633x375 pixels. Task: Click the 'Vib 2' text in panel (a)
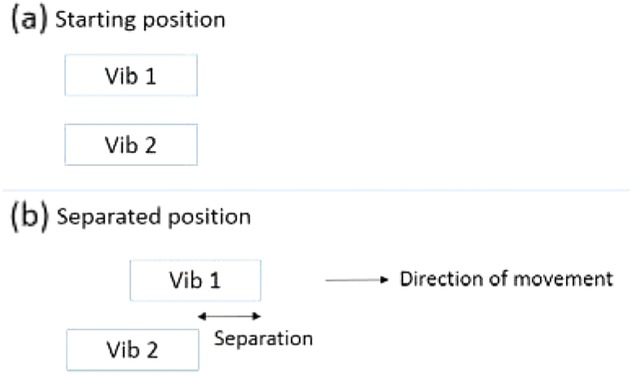(131, 145)
